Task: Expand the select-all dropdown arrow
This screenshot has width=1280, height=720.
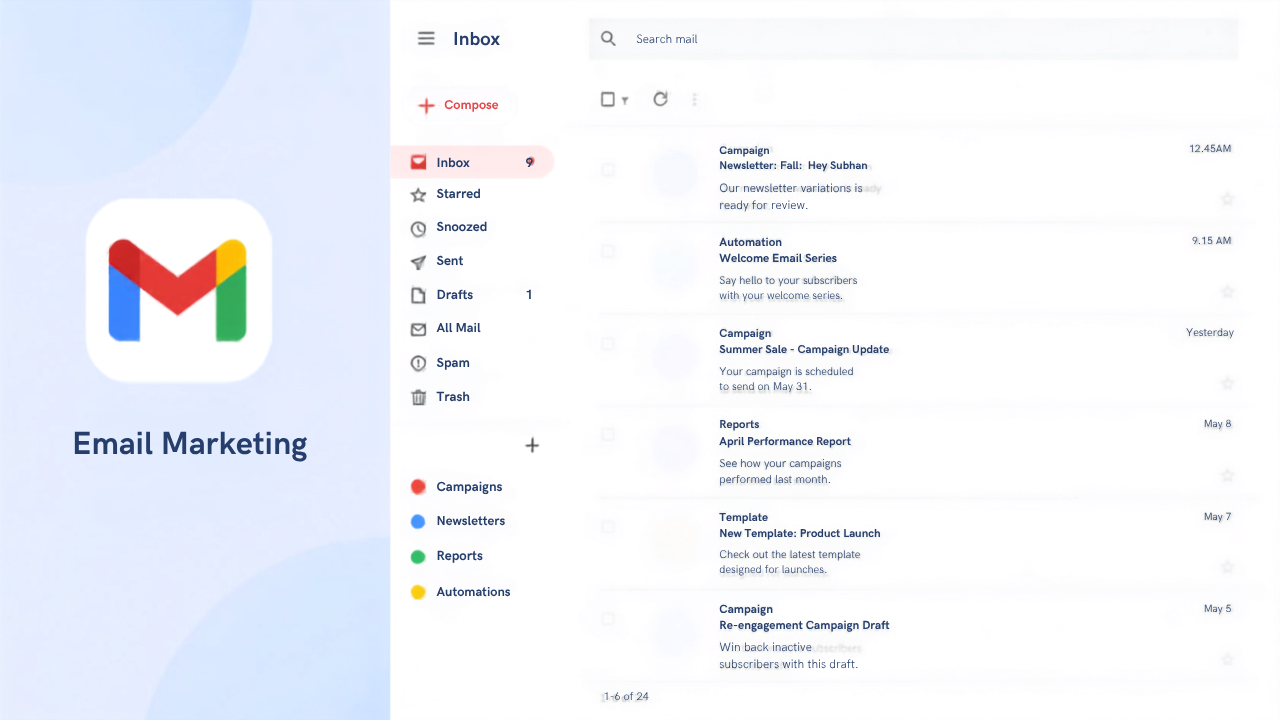Action: pos(625,100)
